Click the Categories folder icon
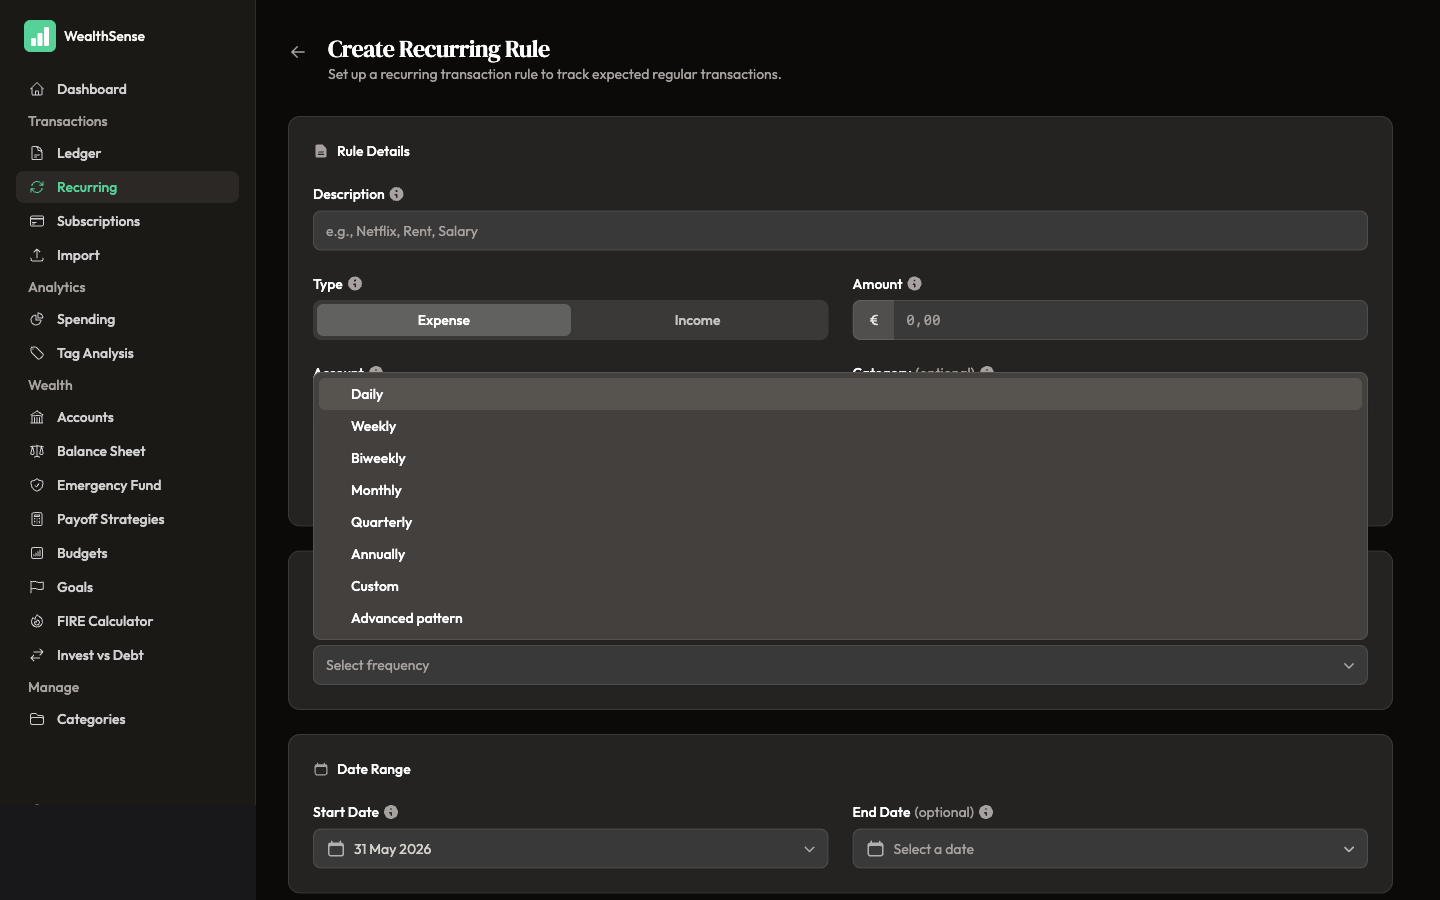1440x900 pixels. point(37,719)
